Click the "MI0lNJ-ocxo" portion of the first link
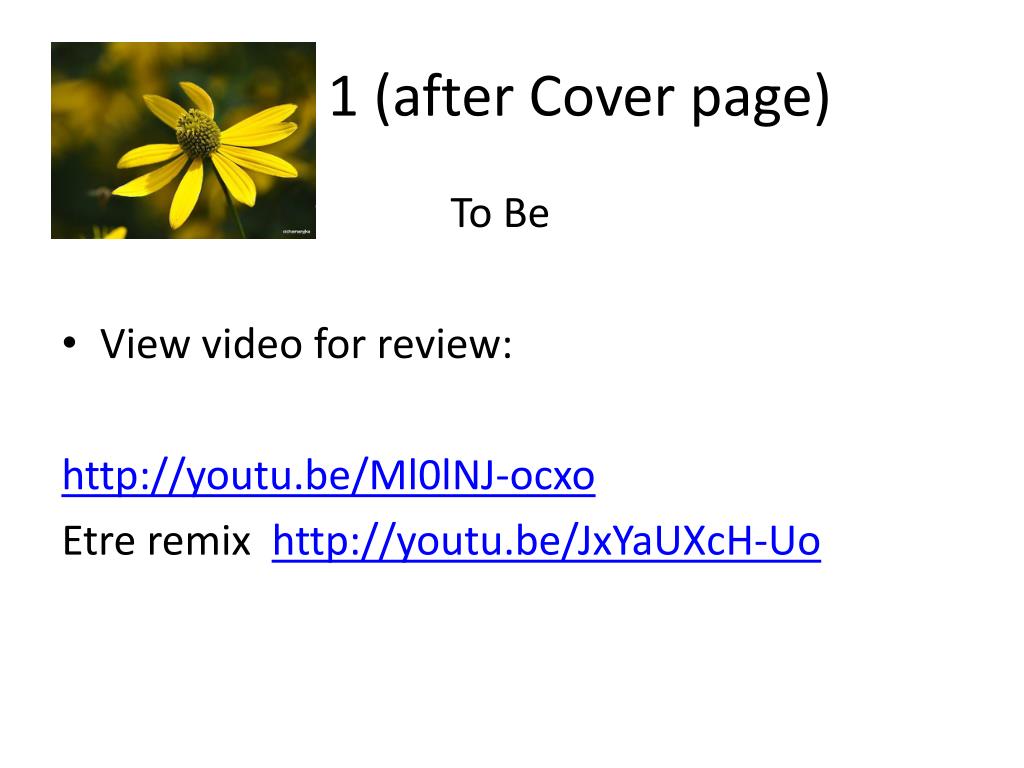 click(482, 475)
